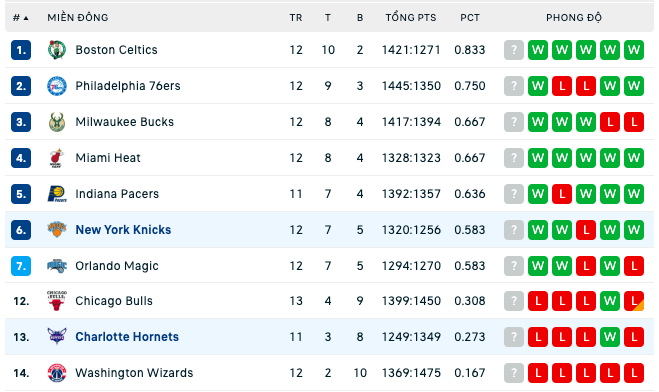Click the Chicago Bulls logo
Image resolution: width=659 pixels, height=392 pixels.
(57, 301)
